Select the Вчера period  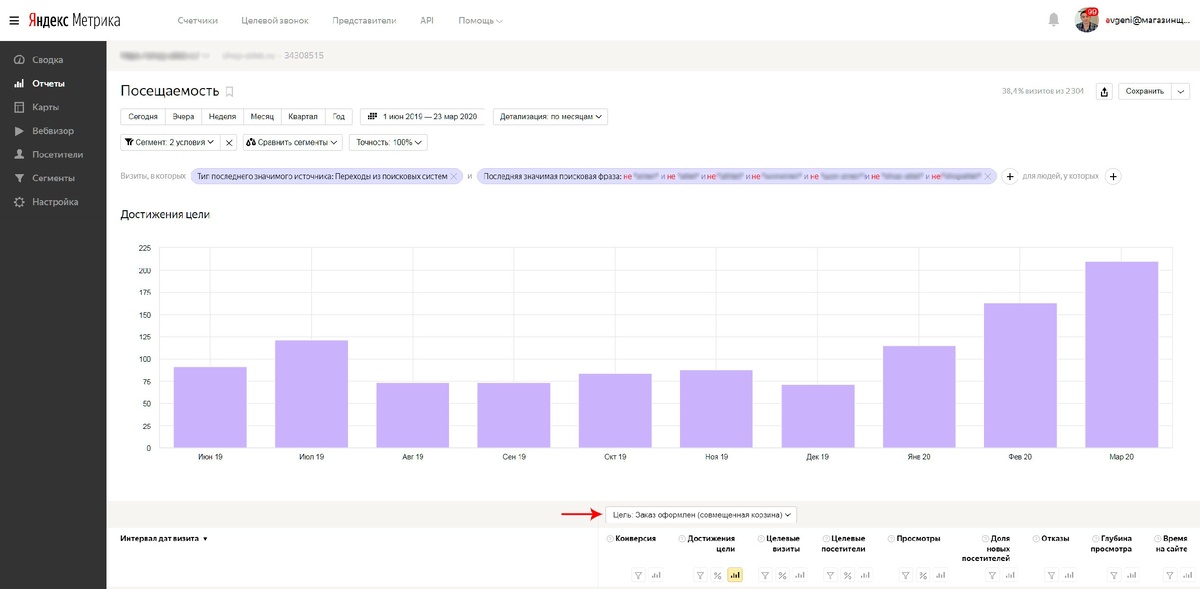click(x=183, y=117)
